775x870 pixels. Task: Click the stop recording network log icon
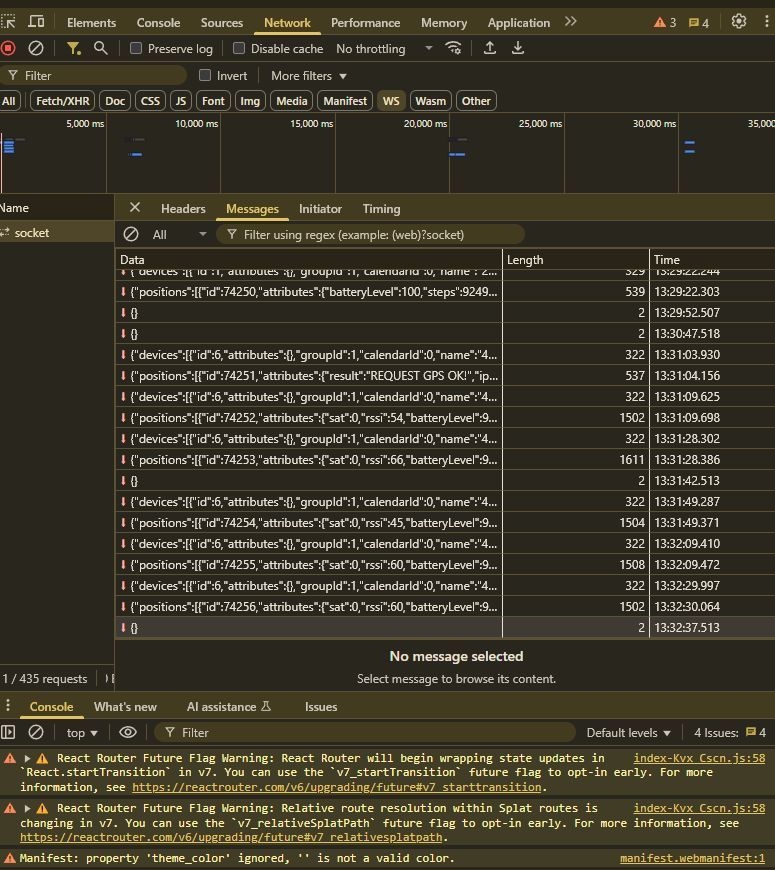point(8,48)
